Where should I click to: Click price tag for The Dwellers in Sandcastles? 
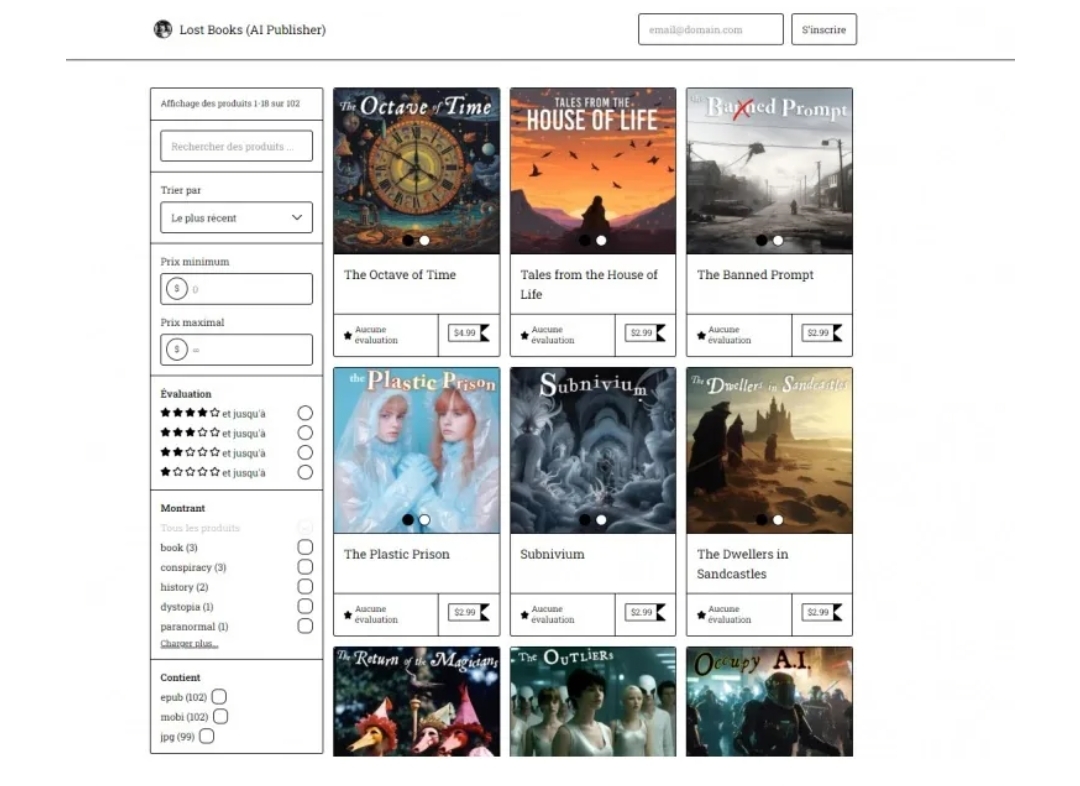tap(822, 612)
